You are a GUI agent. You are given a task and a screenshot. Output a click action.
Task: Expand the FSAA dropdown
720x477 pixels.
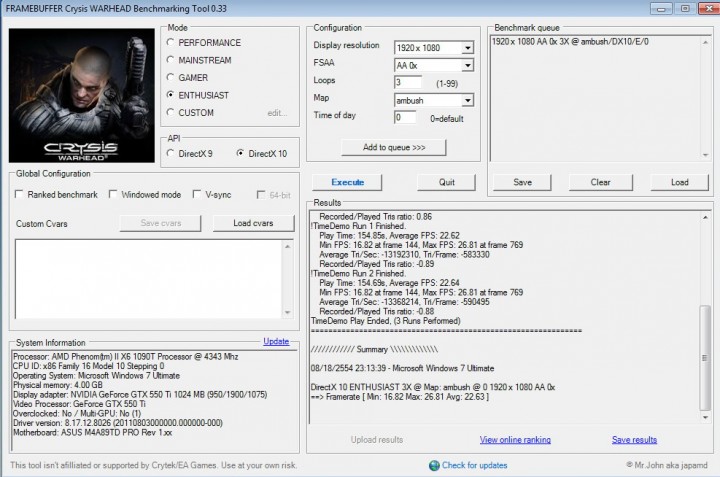tap(467, 65)
